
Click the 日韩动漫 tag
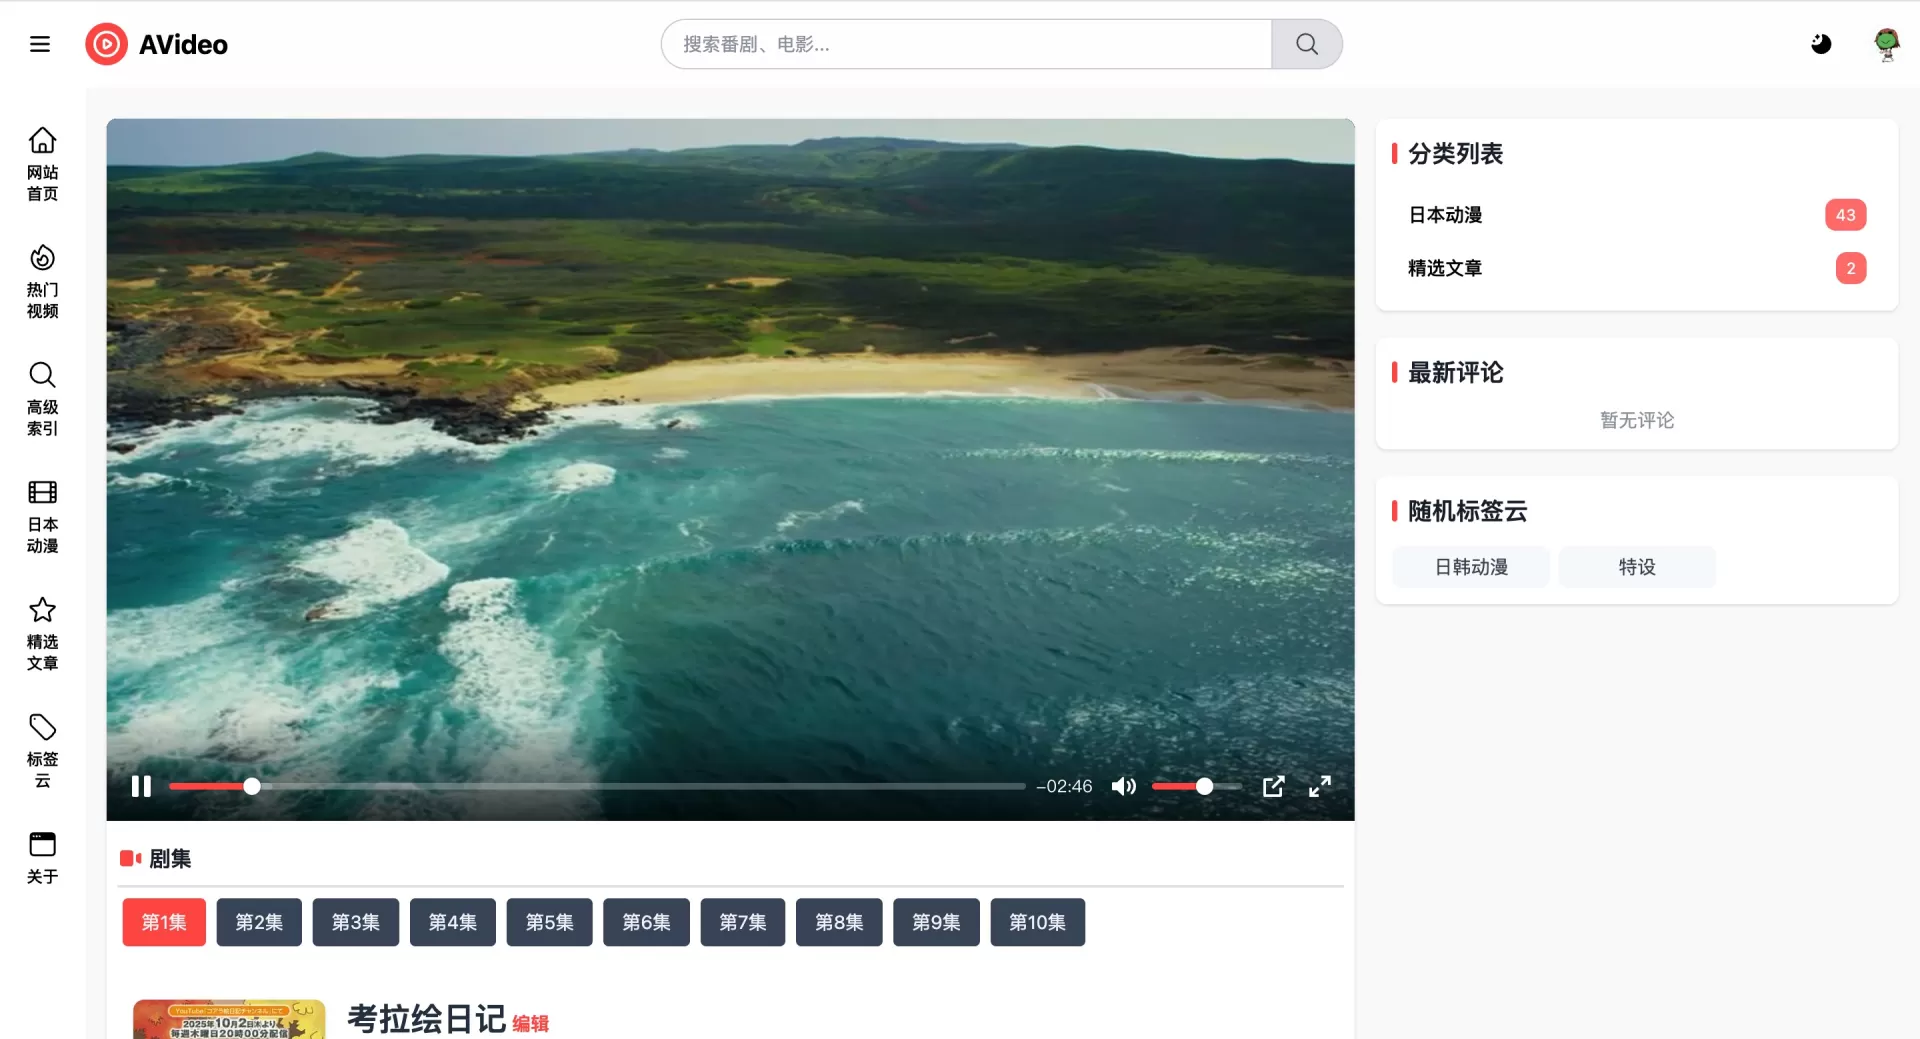point(1471,567)
